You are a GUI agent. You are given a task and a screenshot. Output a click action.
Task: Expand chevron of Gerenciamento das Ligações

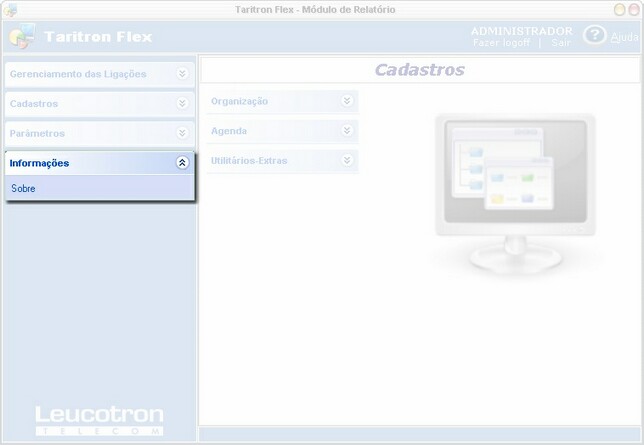tap(182, 74)
